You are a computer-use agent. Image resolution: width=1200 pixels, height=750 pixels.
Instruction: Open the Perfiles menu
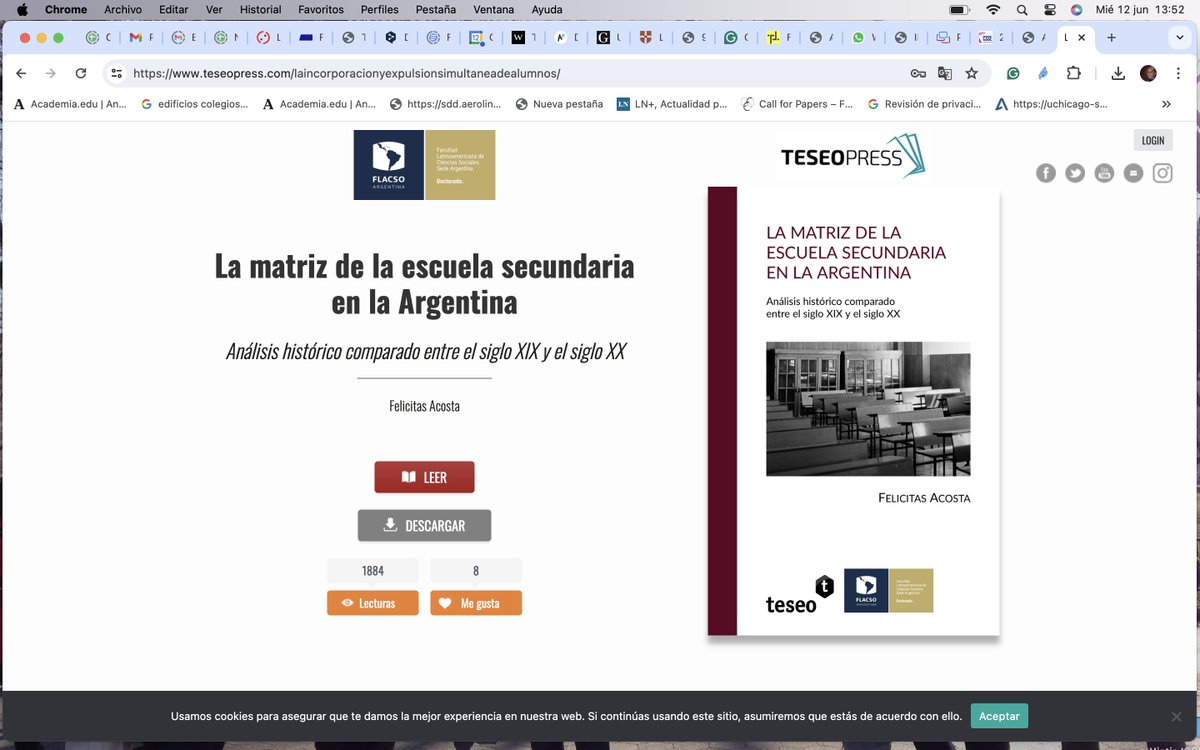pos(380,9)
